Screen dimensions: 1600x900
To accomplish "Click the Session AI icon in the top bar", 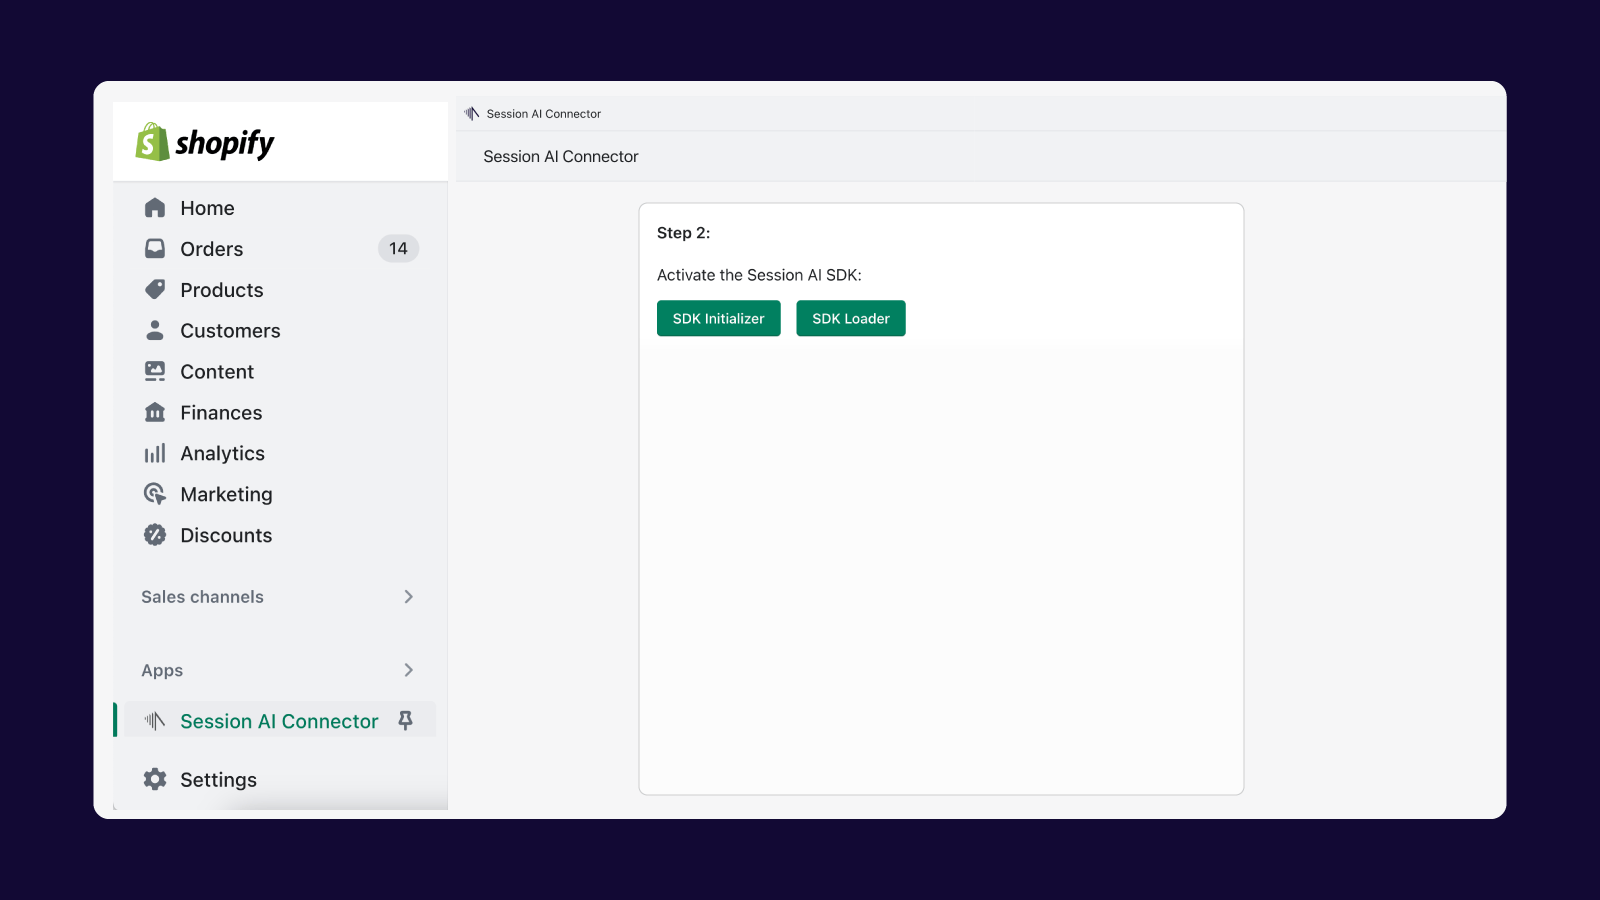I will pos(472,113).
